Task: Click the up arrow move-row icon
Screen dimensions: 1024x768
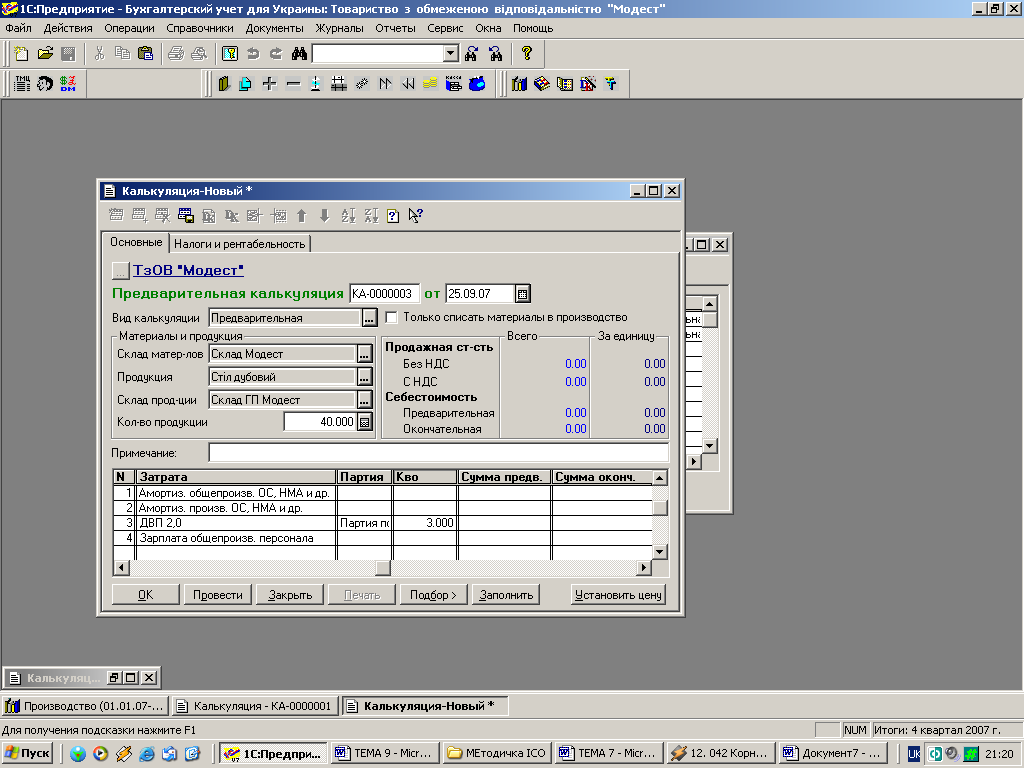Action: (x=302, y=216)
